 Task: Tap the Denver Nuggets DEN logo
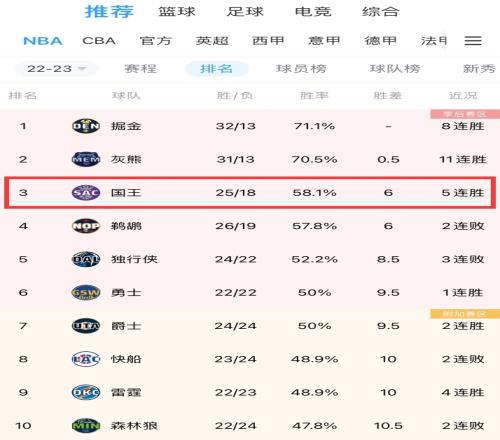click(x=86, y=126)
